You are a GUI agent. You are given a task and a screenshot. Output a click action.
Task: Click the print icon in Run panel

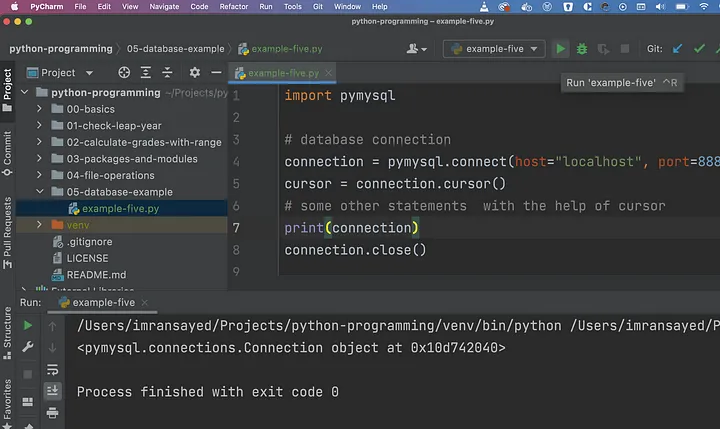52,412
